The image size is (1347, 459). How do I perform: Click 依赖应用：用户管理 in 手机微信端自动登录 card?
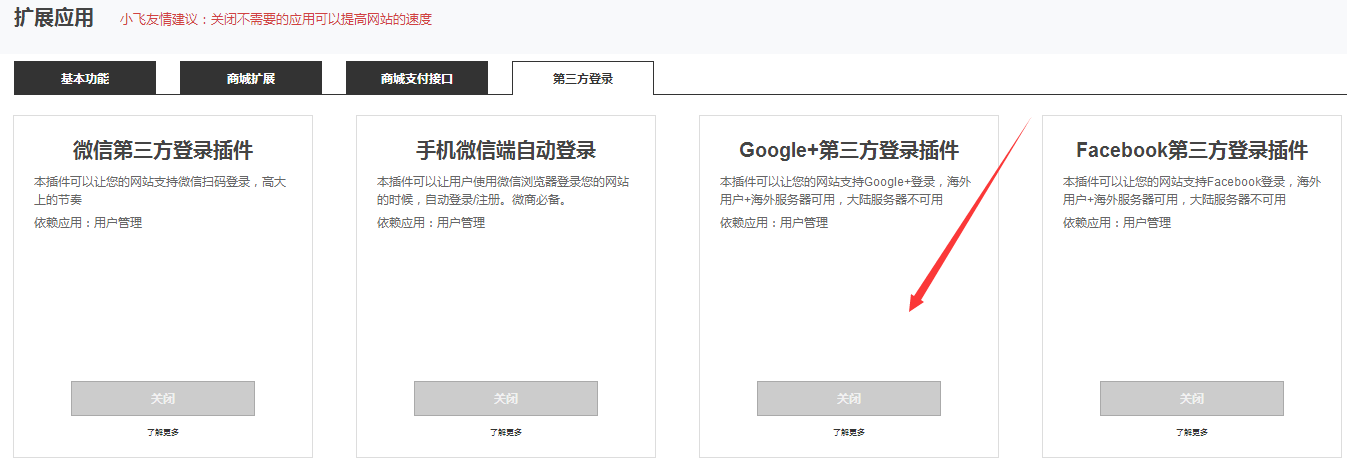coord(431,222)
